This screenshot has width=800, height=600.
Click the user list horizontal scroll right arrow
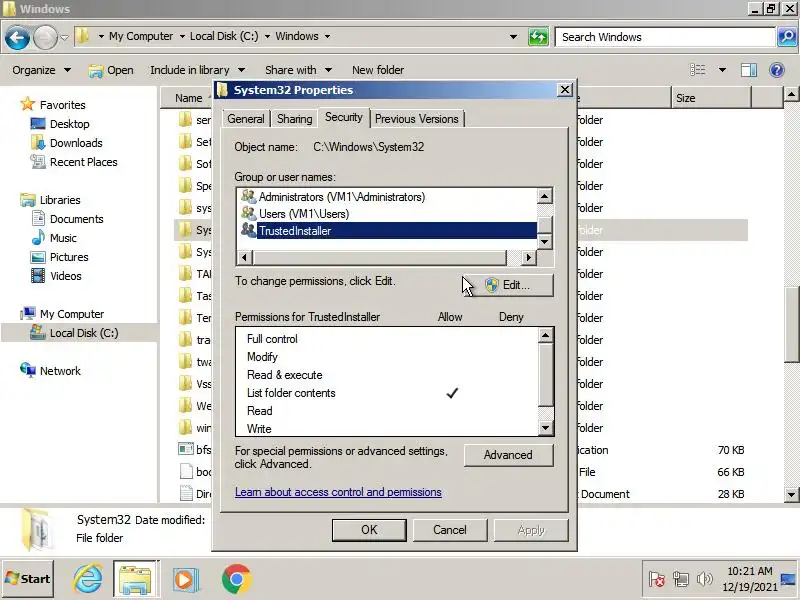529,258
